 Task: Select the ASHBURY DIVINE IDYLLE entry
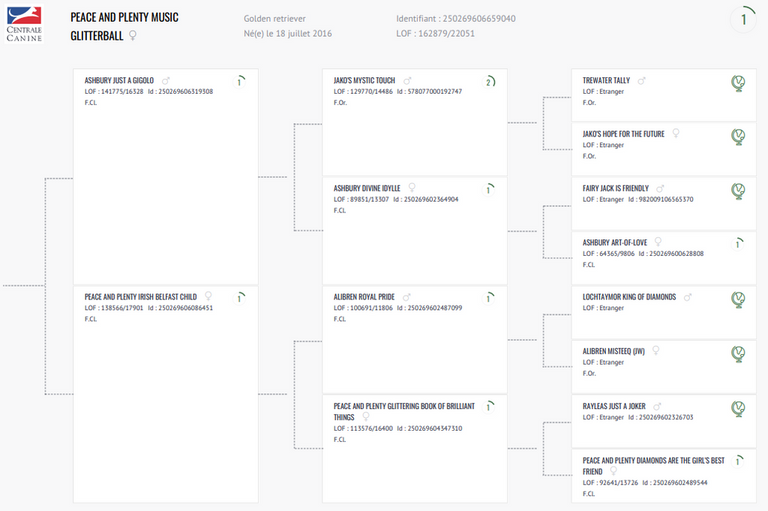point(366,188)
